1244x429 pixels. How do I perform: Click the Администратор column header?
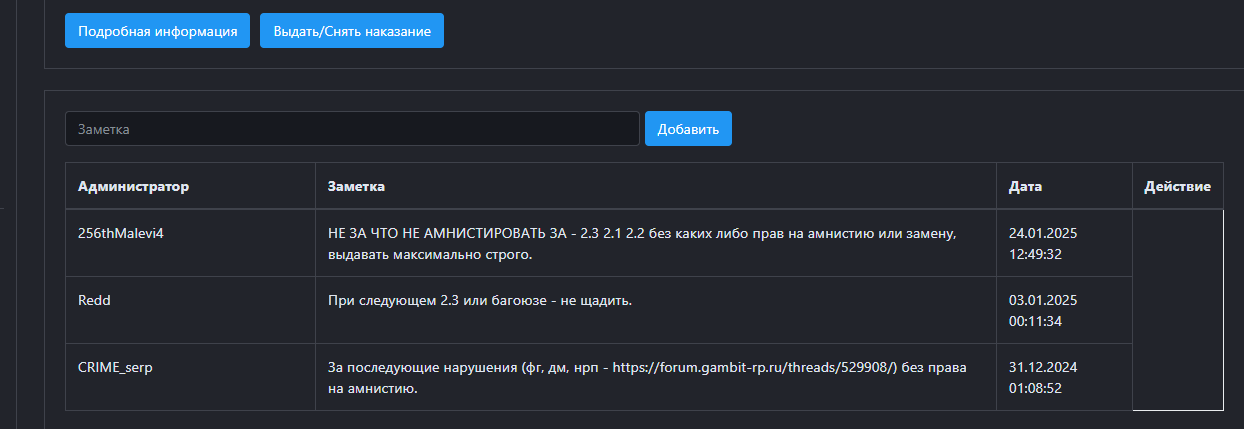pos(134,187)
